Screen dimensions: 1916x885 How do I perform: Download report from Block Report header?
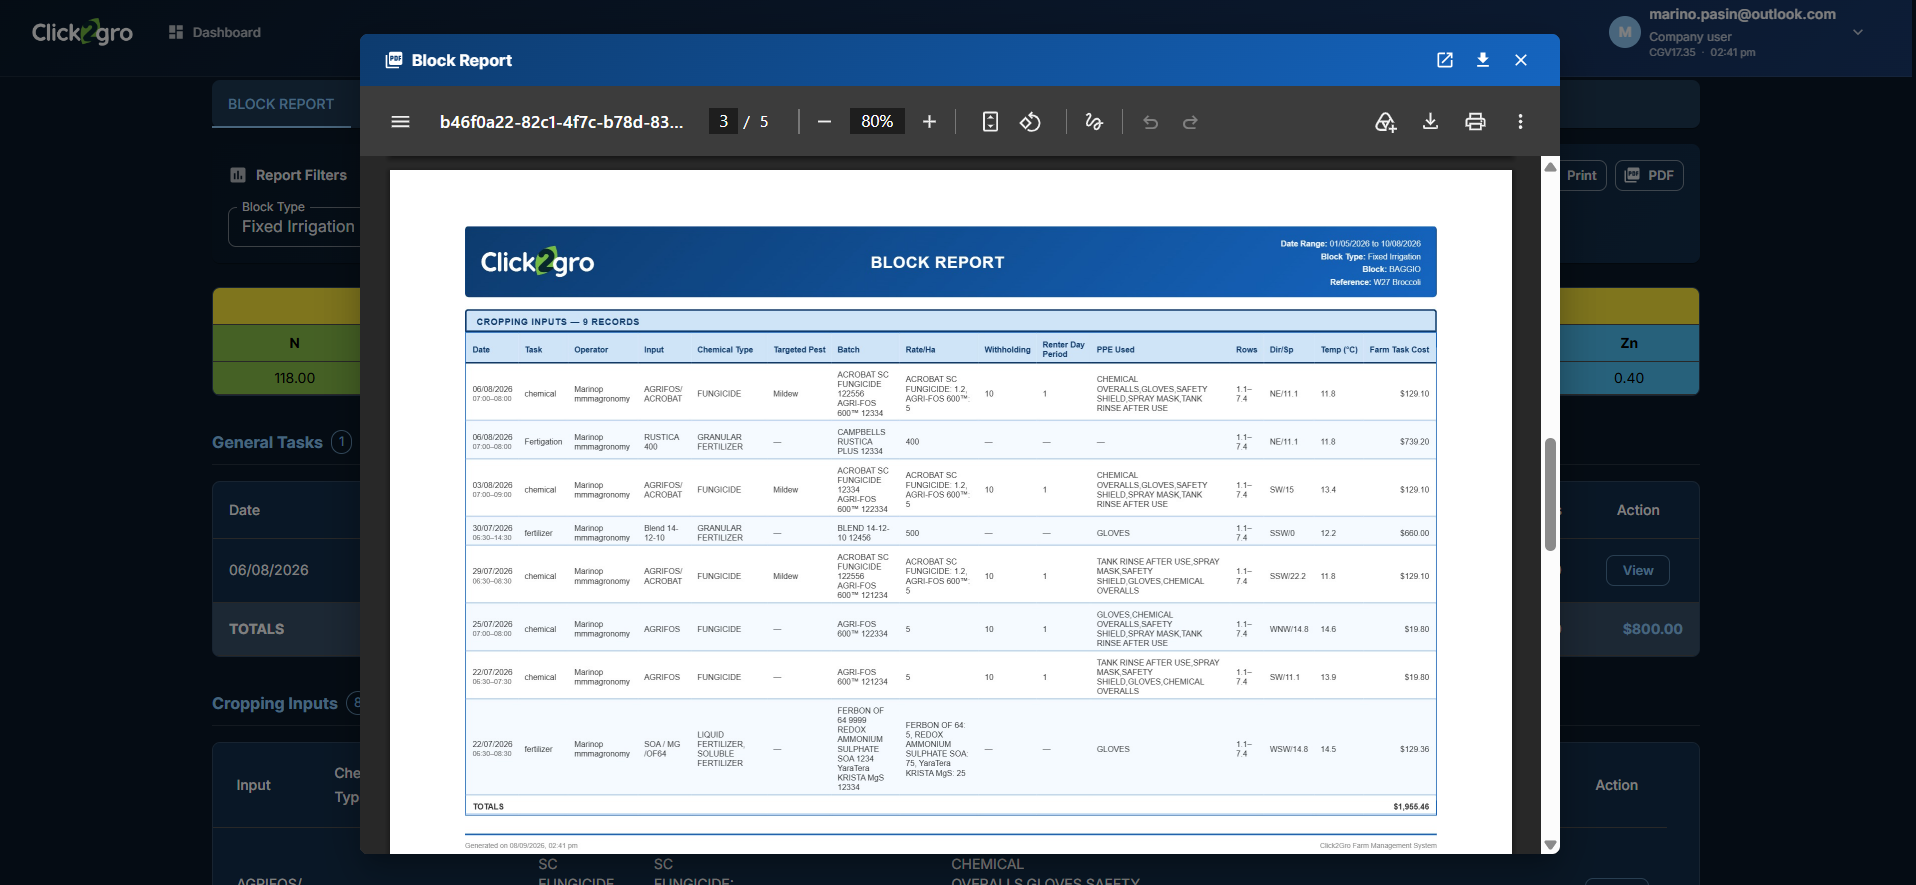1483,60
